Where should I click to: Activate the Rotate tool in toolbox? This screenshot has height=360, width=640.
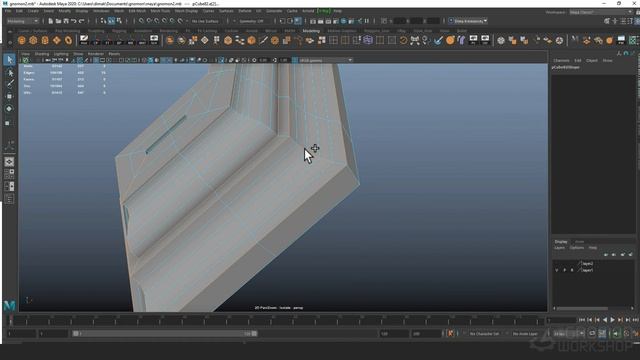[x=10, y=109]
